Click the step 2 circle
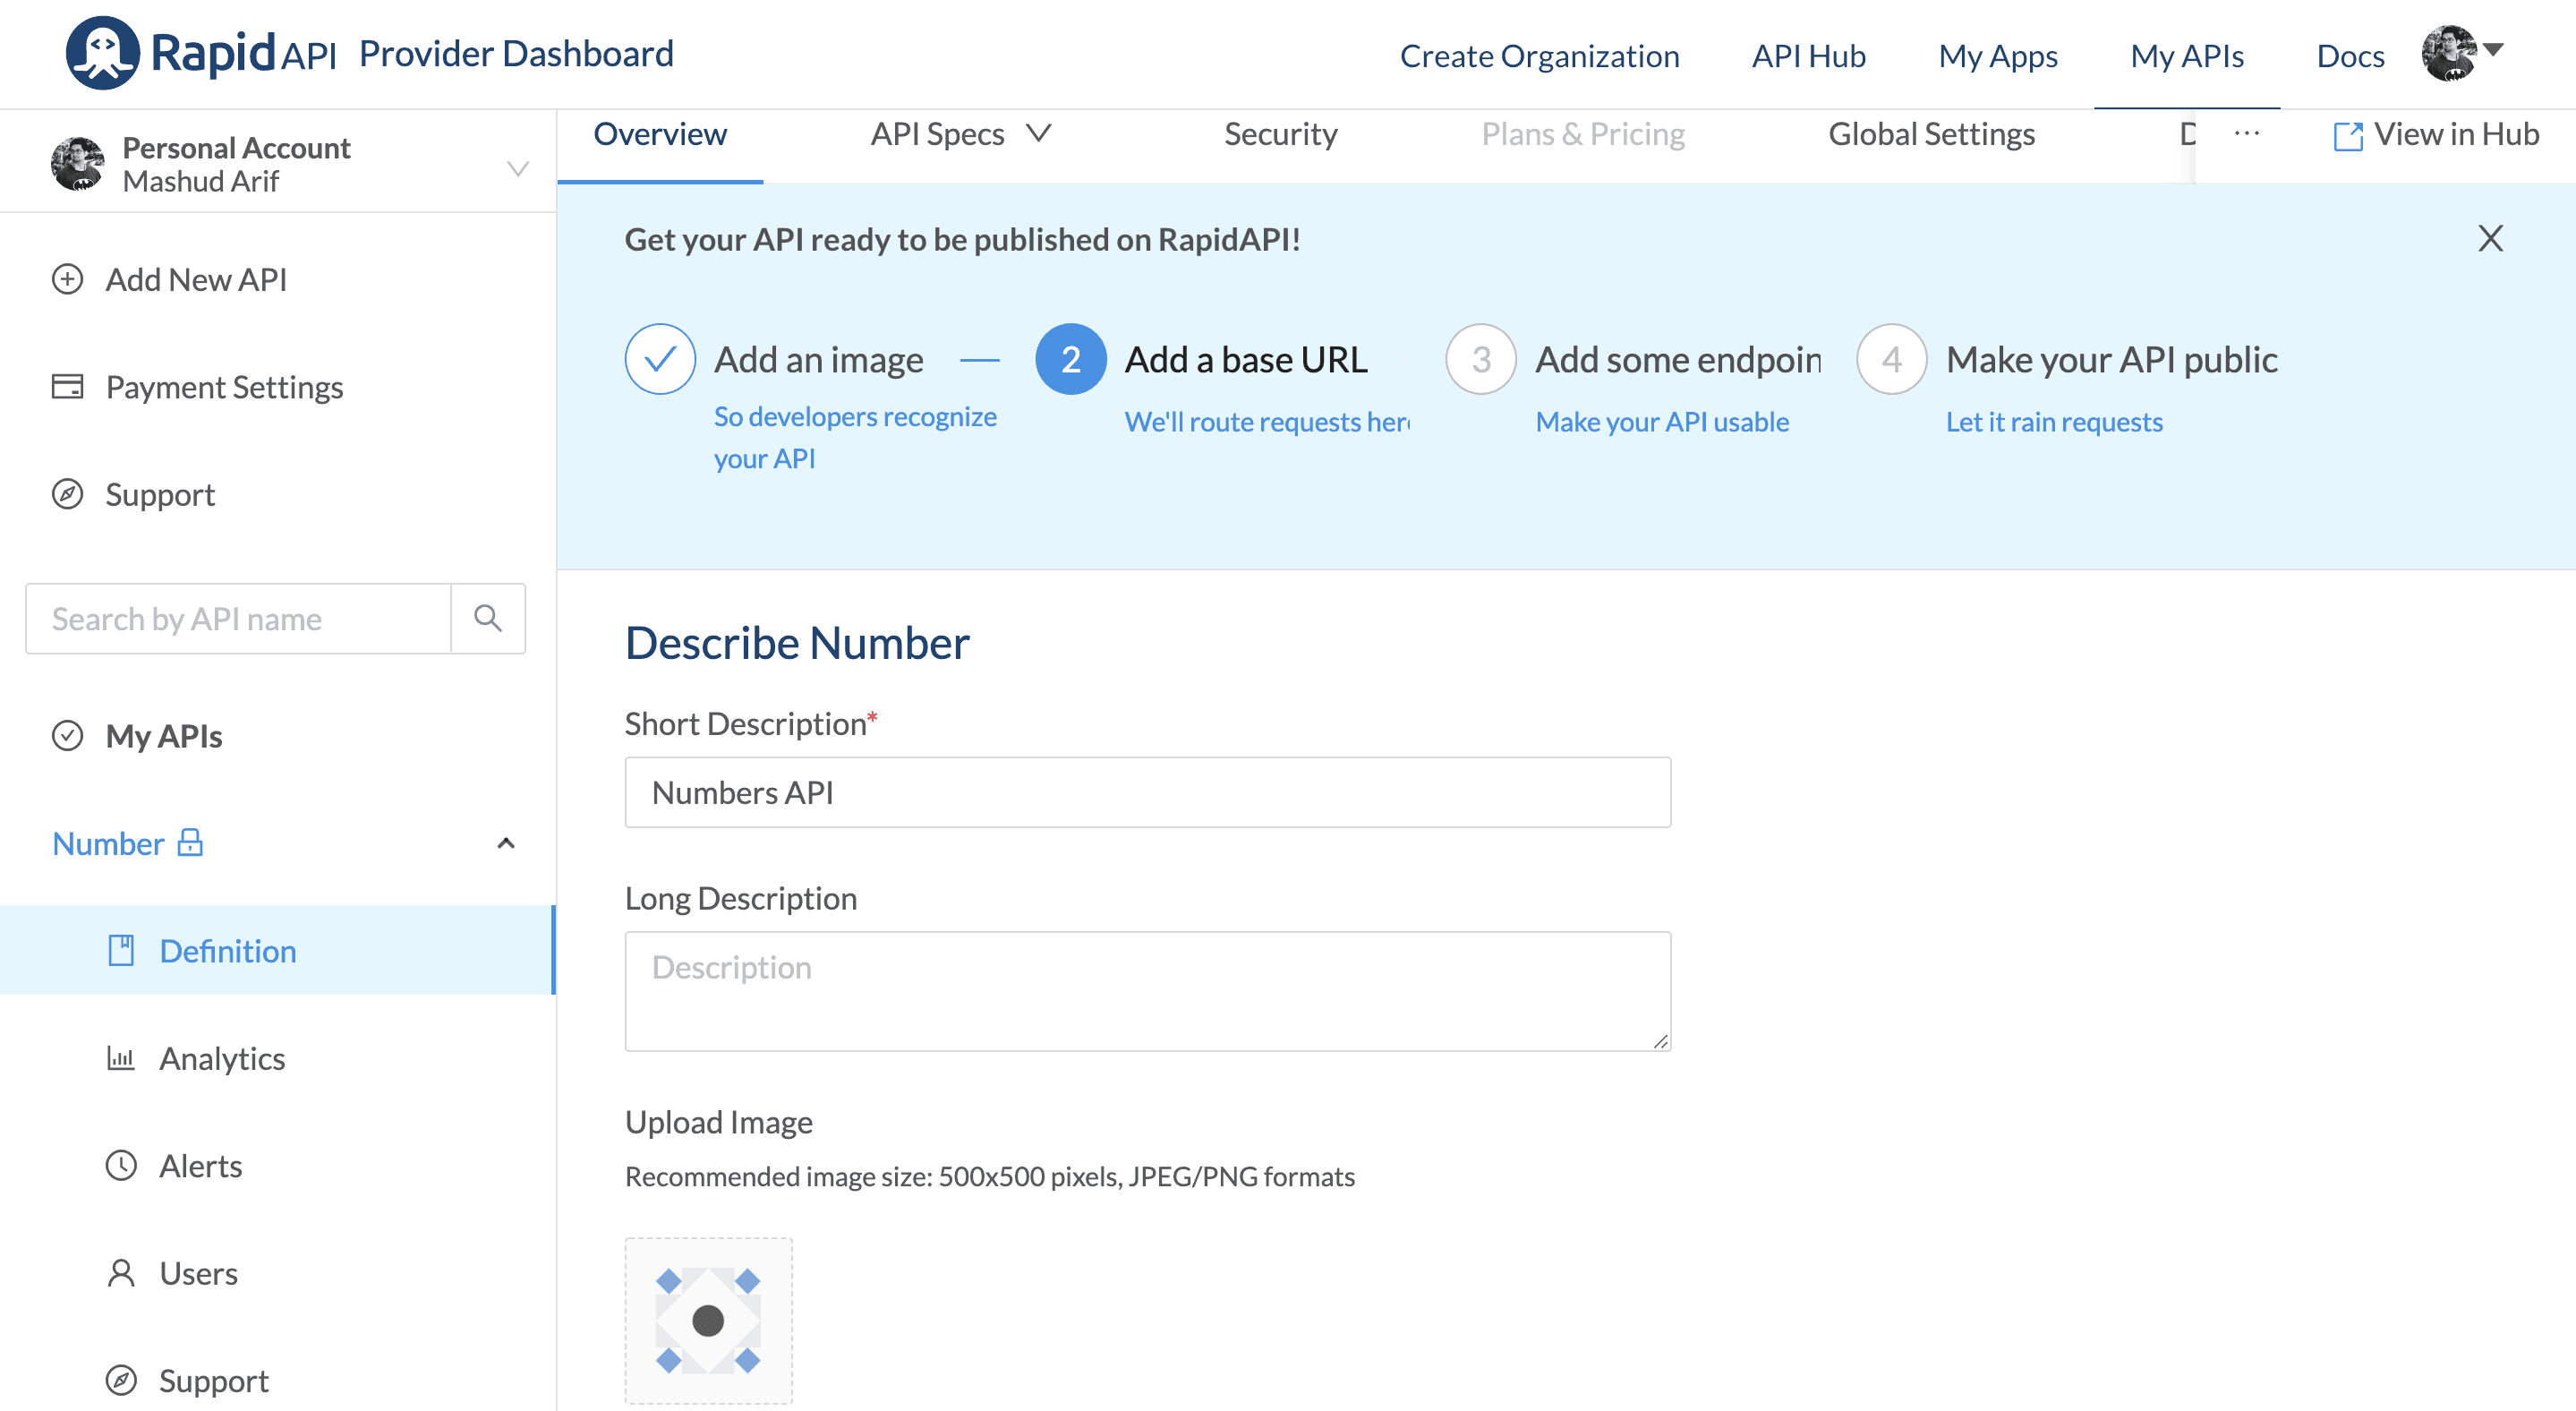The image size is (2576, 1411). [x=1070, y=359]
